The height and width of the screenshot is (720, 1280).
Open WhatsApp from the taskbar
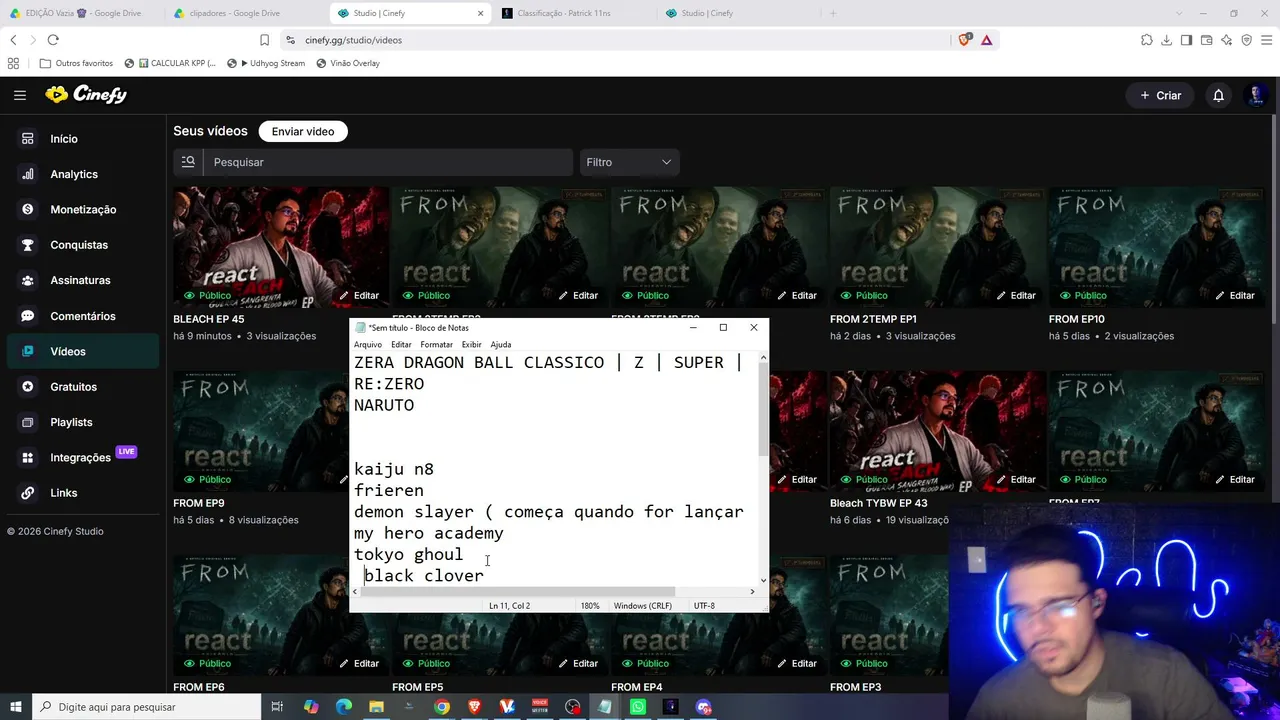tap(638, 707)
